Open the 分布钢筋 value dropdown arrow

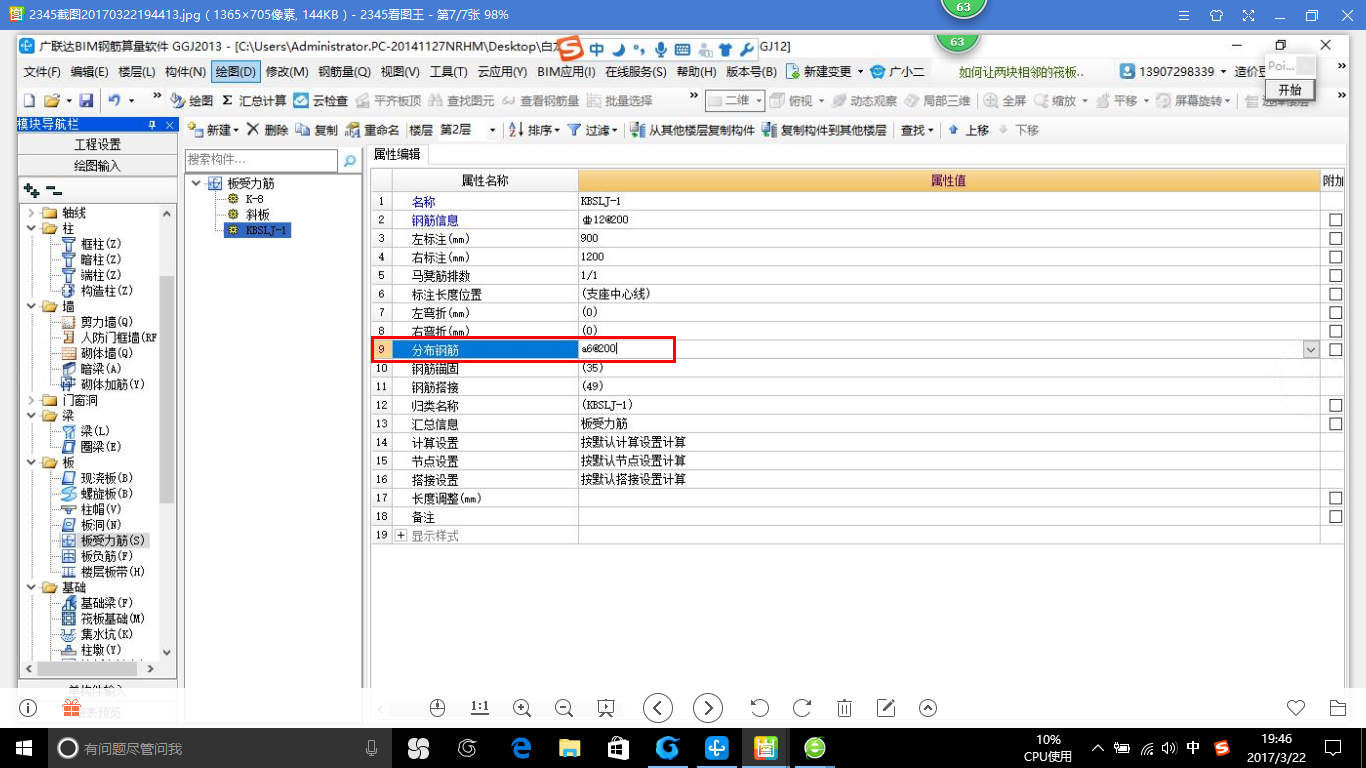tap(1310, 350)
